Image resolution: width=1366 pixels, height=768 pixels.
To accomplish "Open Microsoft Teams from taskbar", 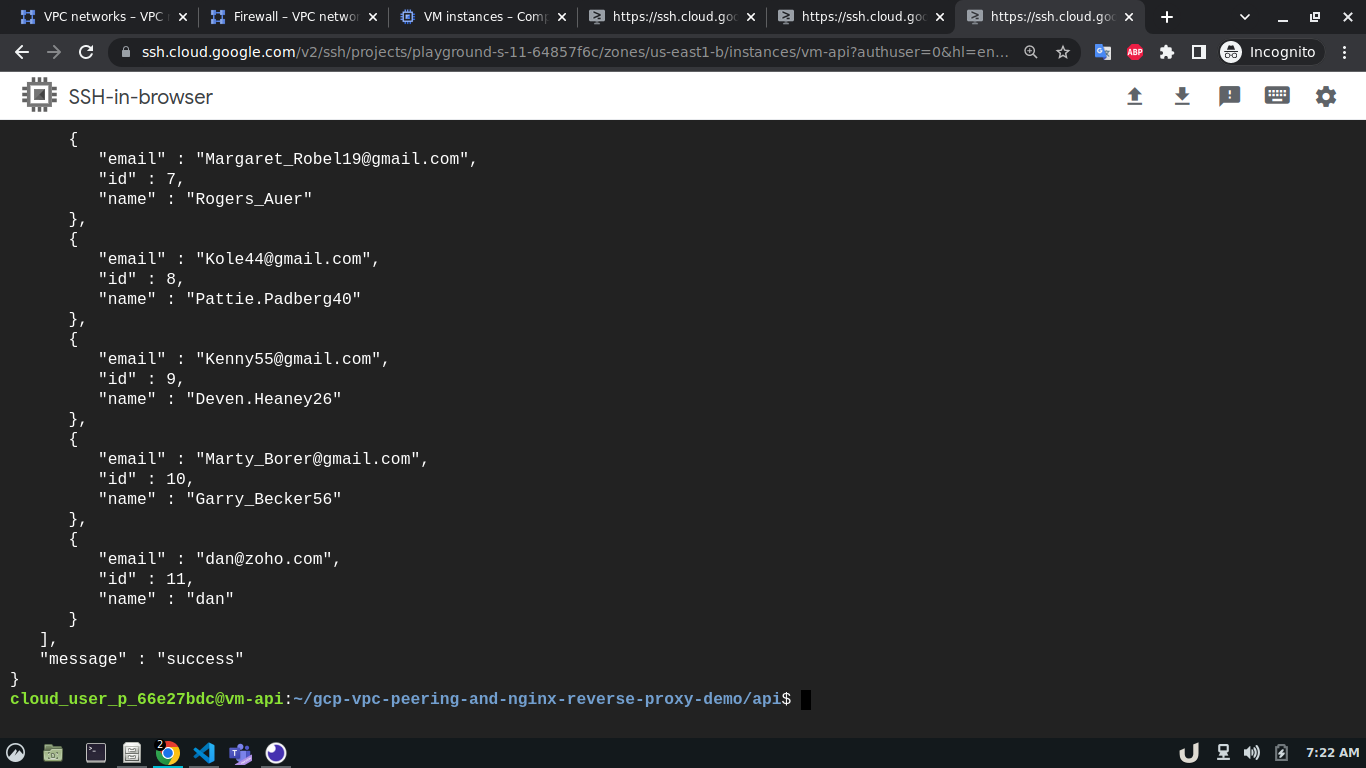I will click(240, 753).
